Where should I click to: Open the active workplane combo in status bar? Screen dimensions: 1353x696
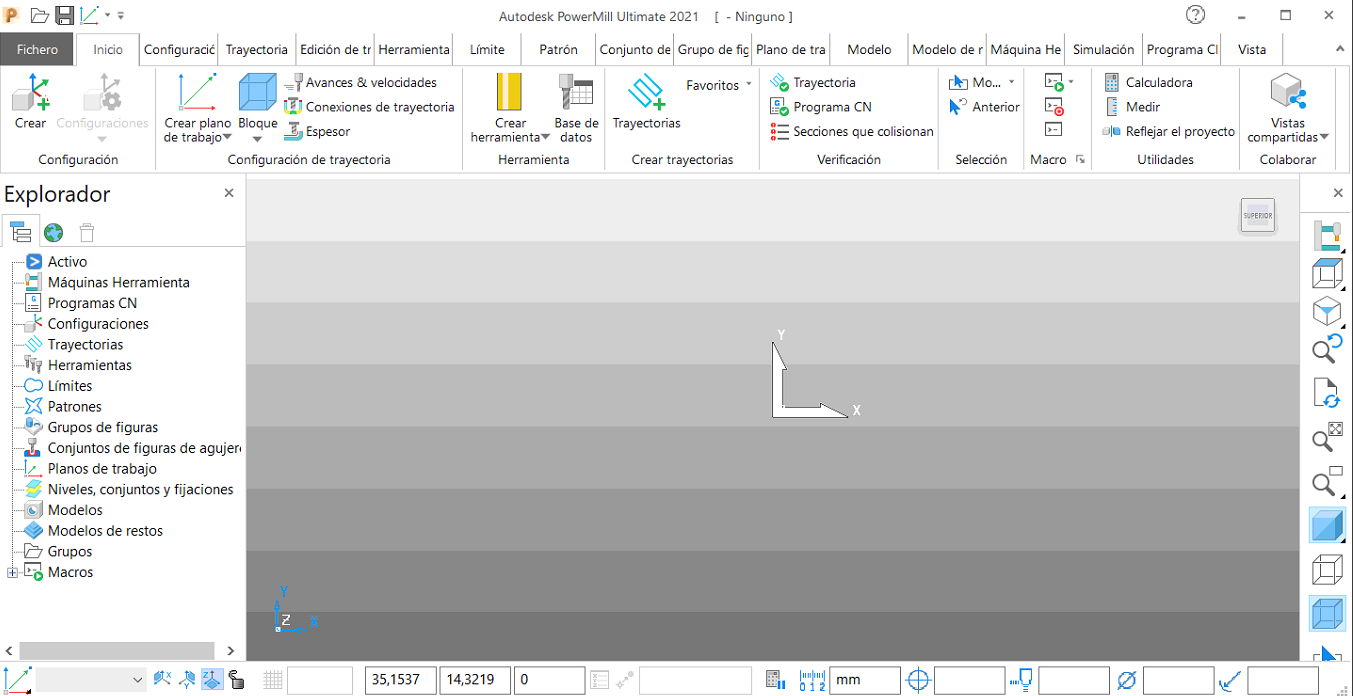[92, 680]
